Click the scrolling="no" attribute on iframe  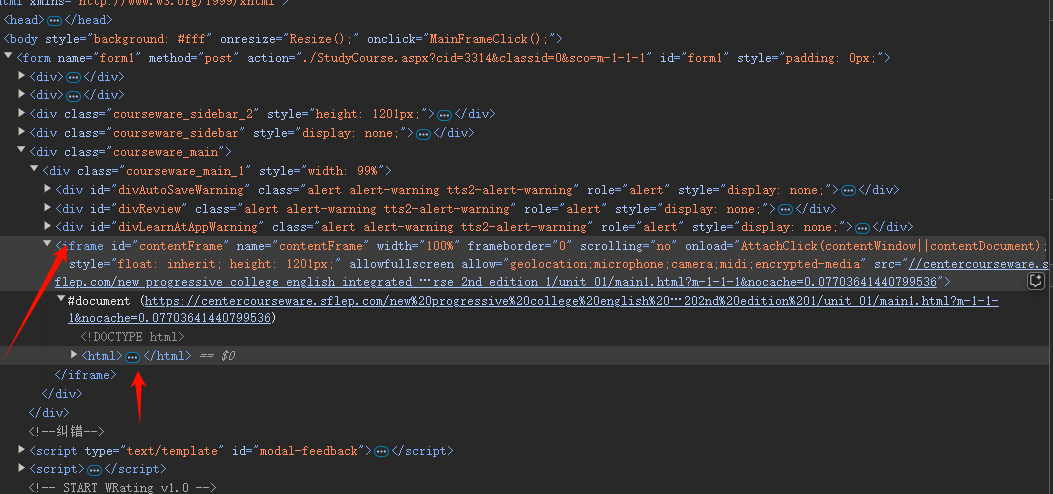(629, 246)
